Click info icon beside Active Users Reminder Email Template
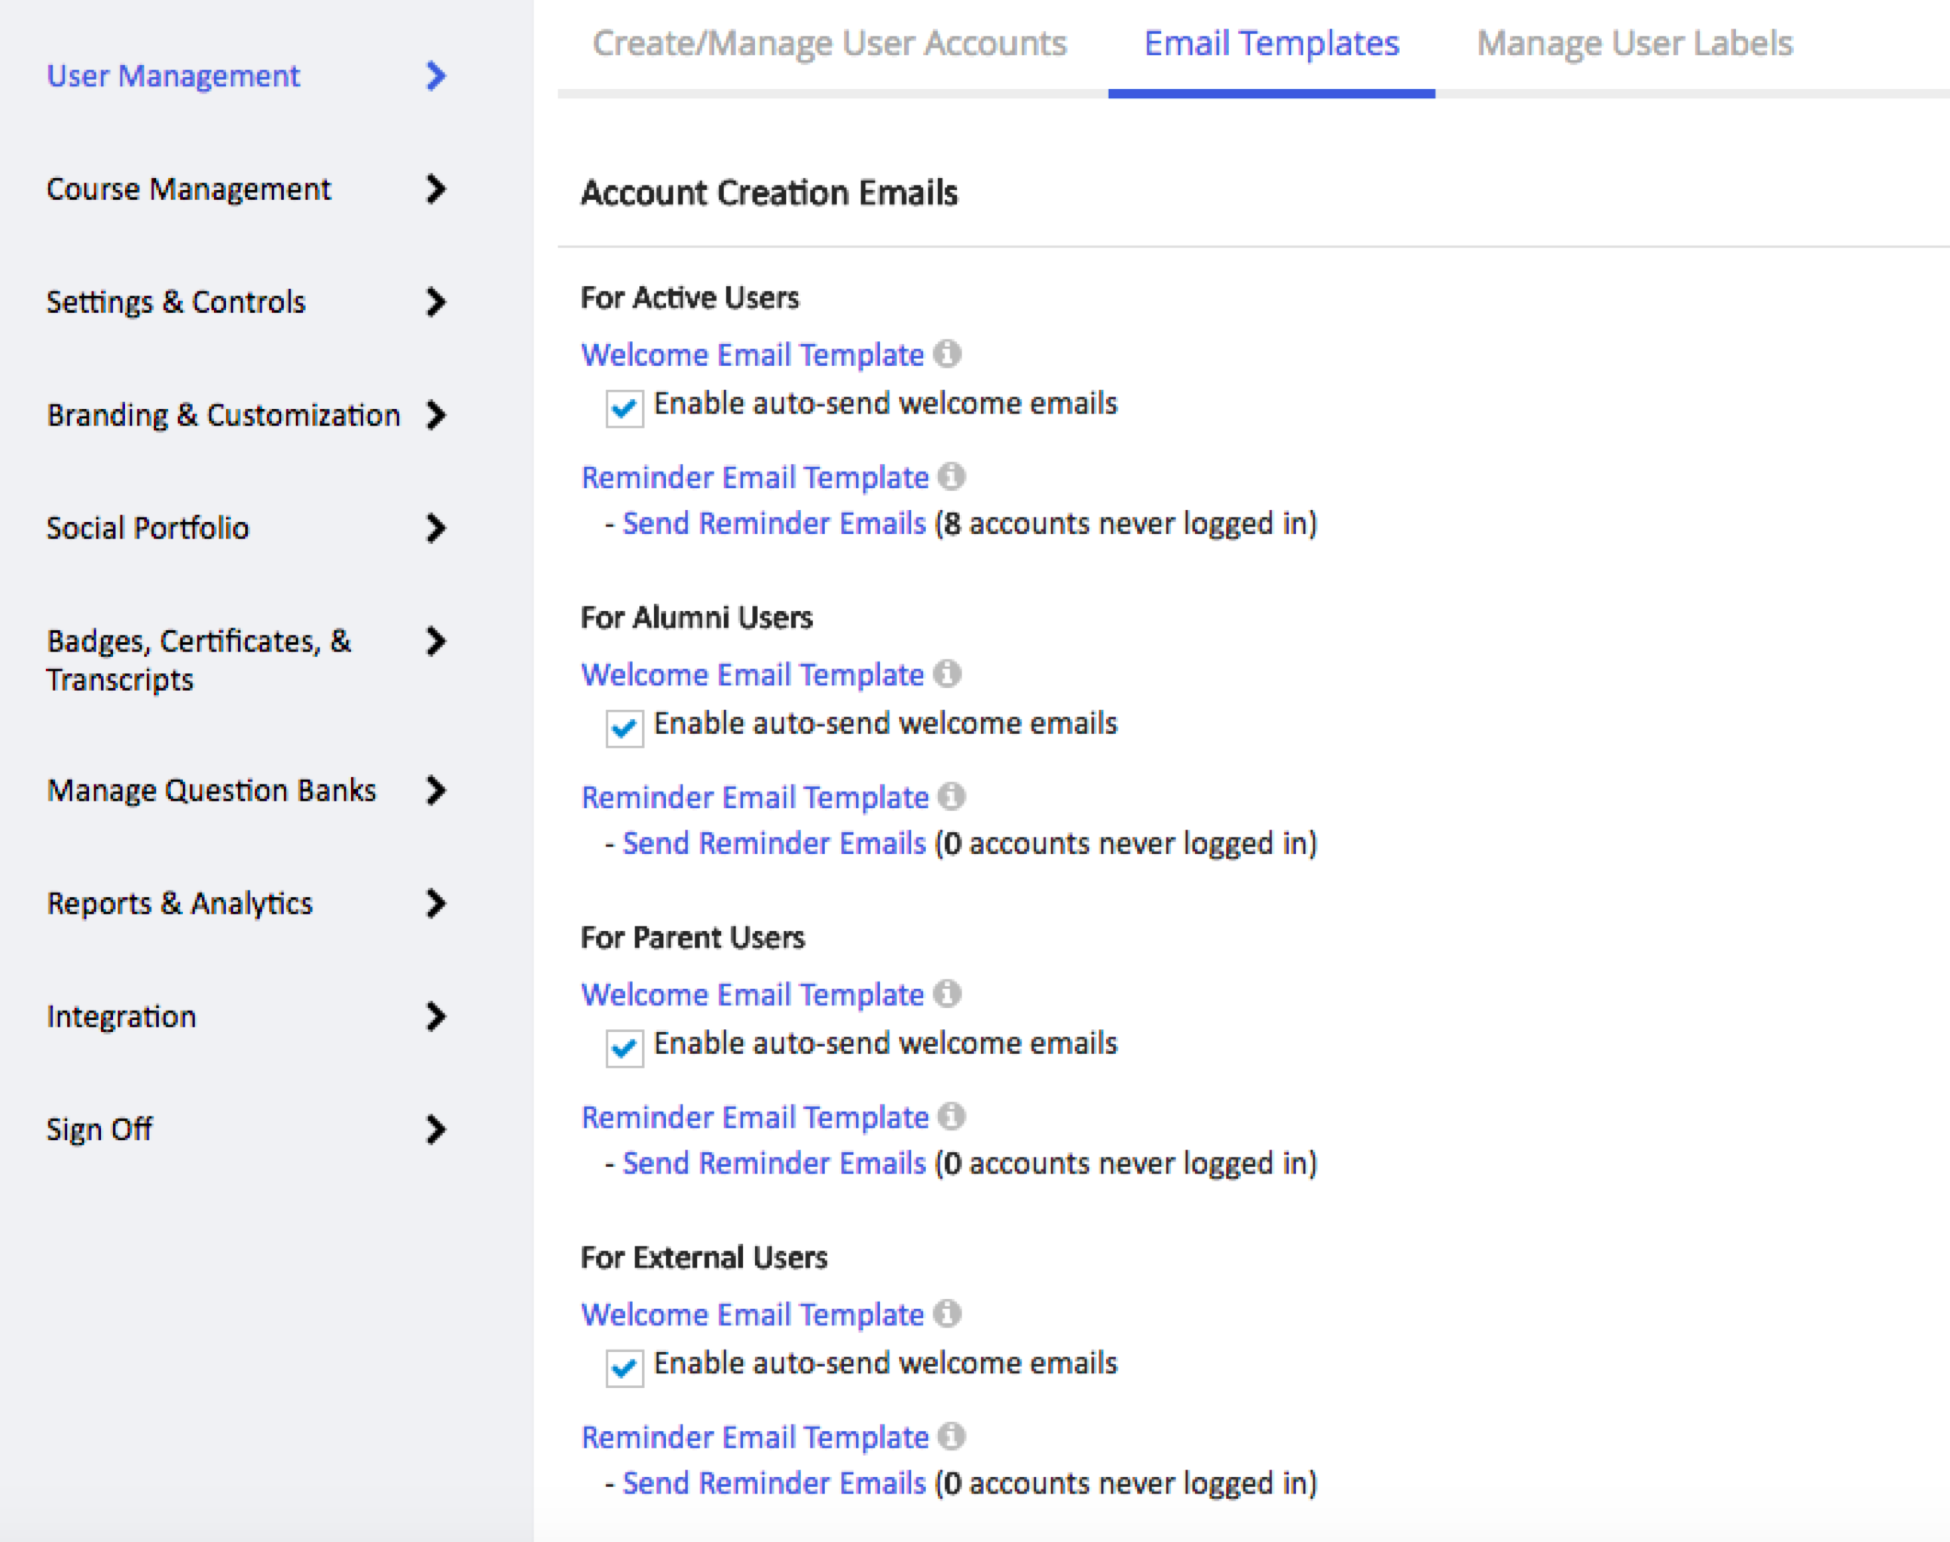The width and height of the screenshot is (1950, 1542). point(952,477)
